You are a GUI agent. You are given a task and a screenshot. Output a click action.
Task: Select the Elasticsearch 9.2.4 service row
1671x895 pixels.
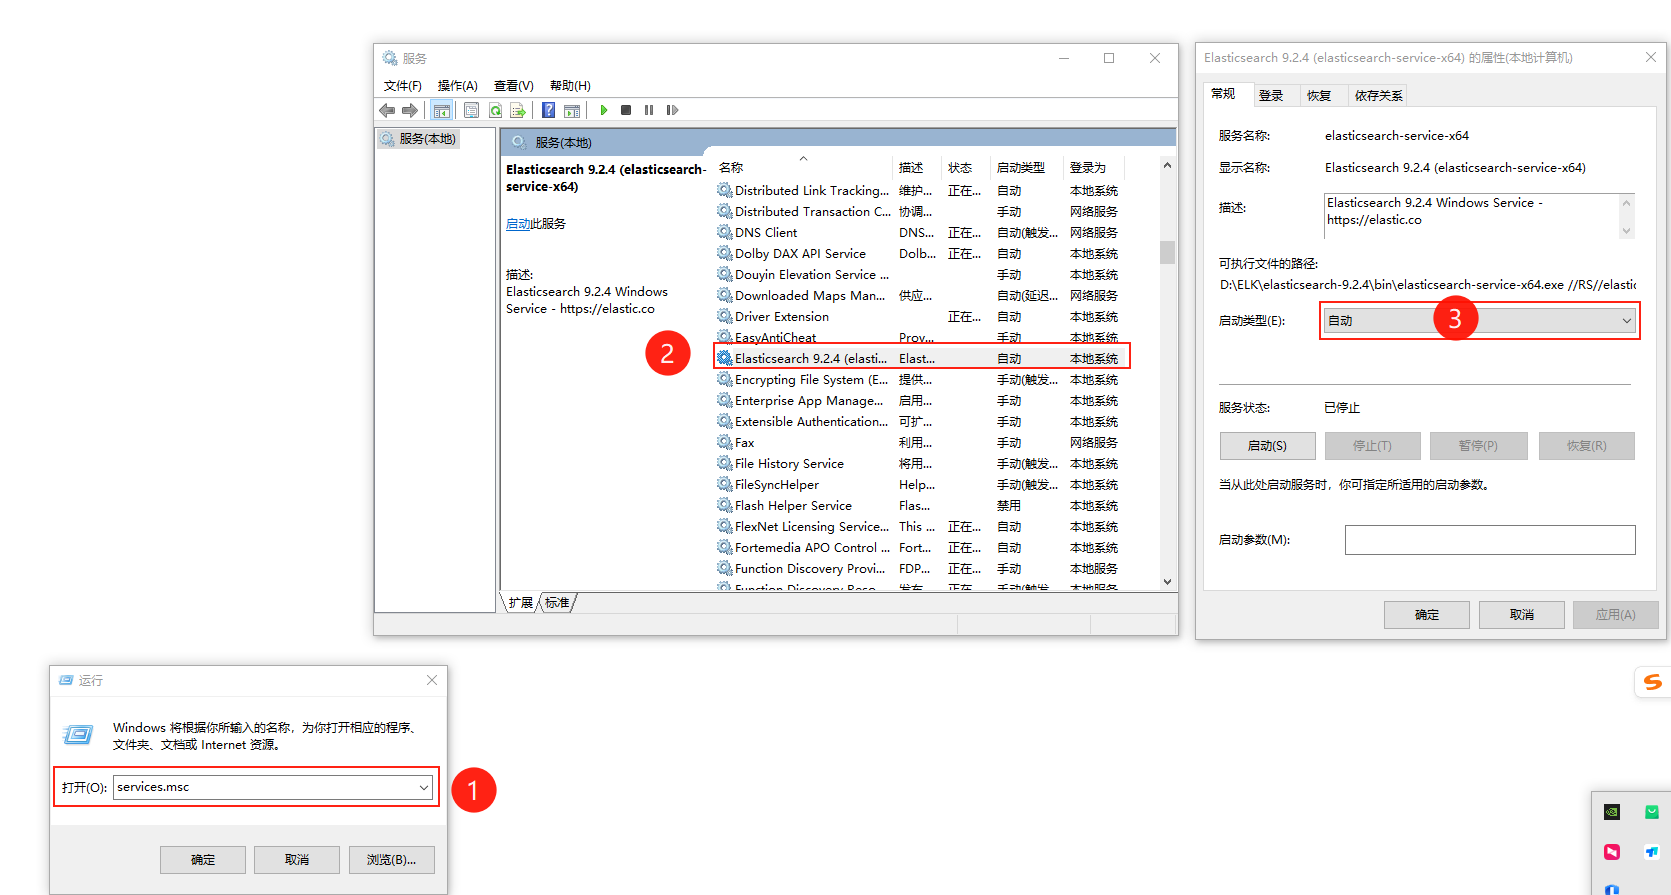[x=921, y=358]
